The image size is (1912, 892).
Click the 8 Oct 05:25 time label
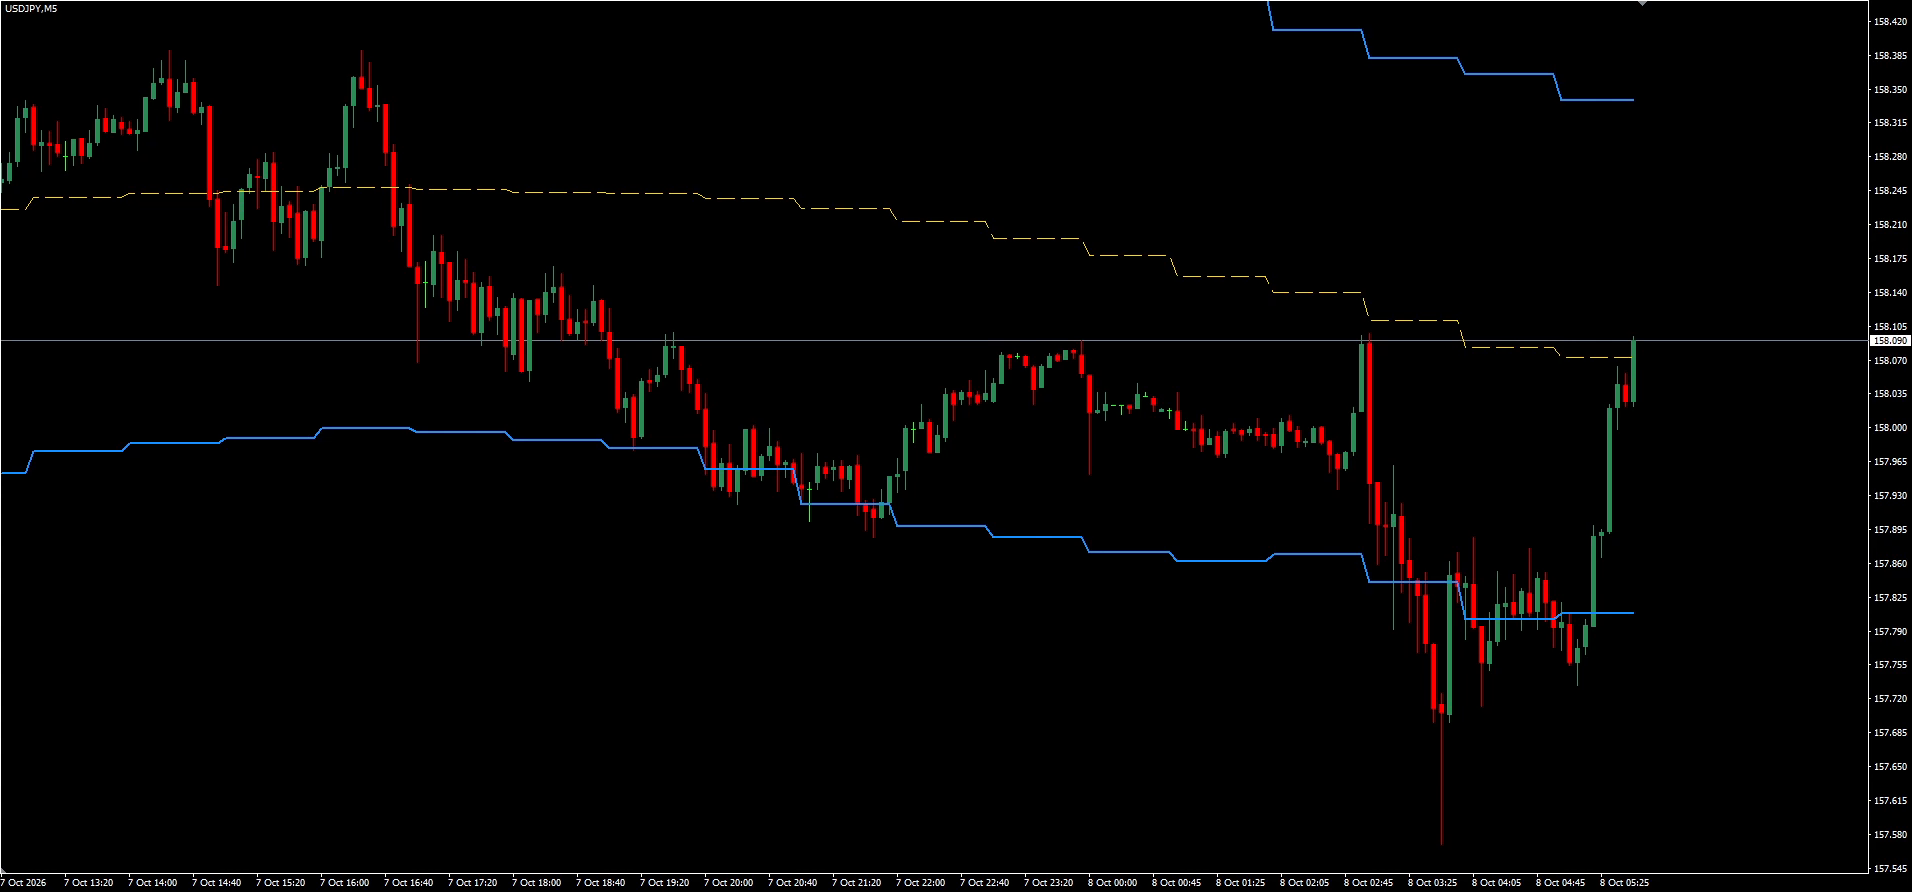(1624, 883)
